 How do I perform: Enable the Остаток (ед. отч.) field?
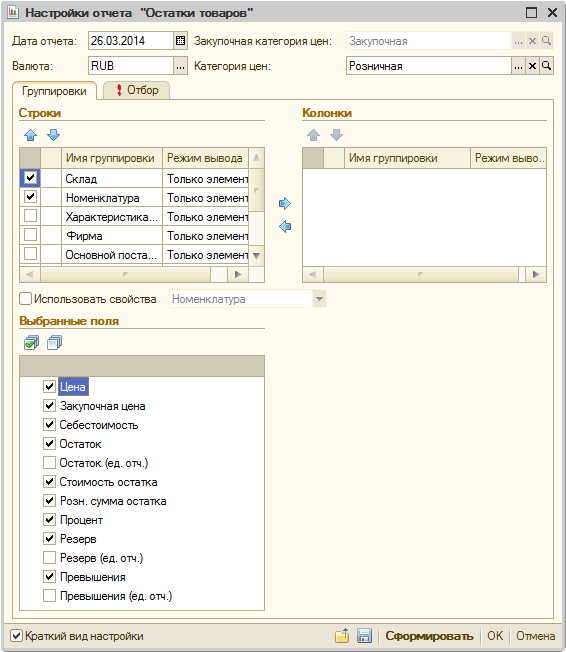[49, 462]
